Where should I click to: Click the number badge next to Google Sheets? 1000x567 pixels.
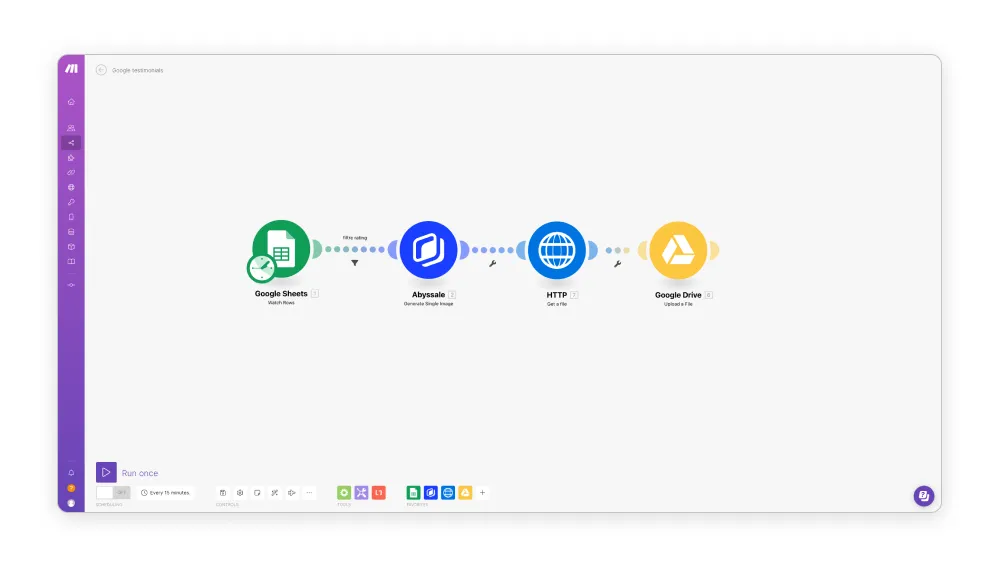click(314, 293)
